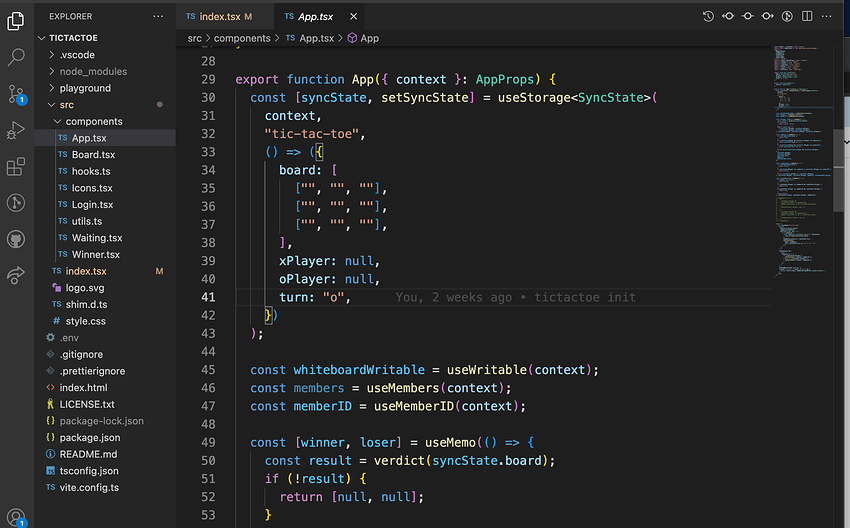
Task: Go to previous change icon
Action: [727, 16]
